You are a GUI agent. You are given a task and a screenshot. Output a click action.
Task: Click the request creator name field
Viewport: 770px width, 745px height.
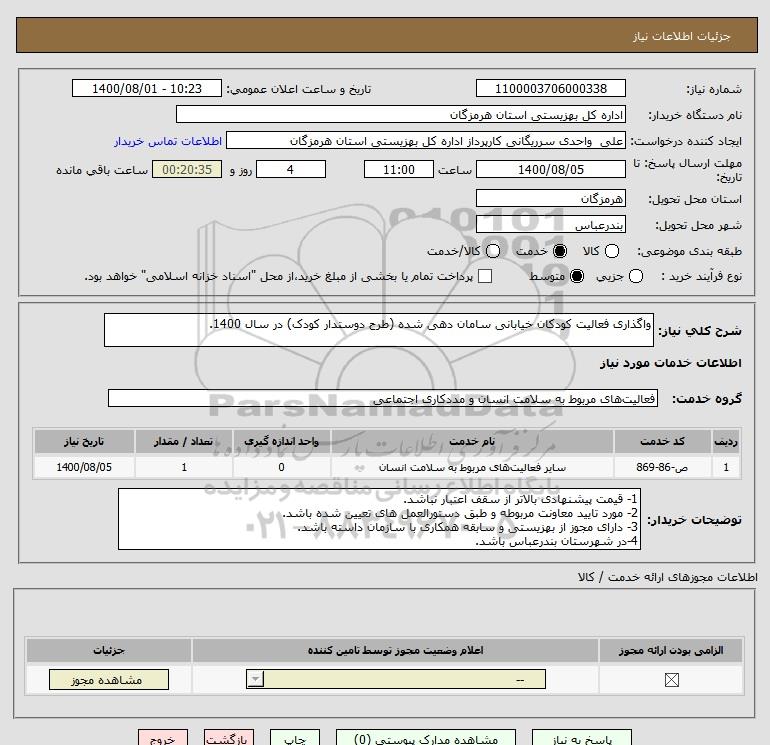tap(426, 141)
